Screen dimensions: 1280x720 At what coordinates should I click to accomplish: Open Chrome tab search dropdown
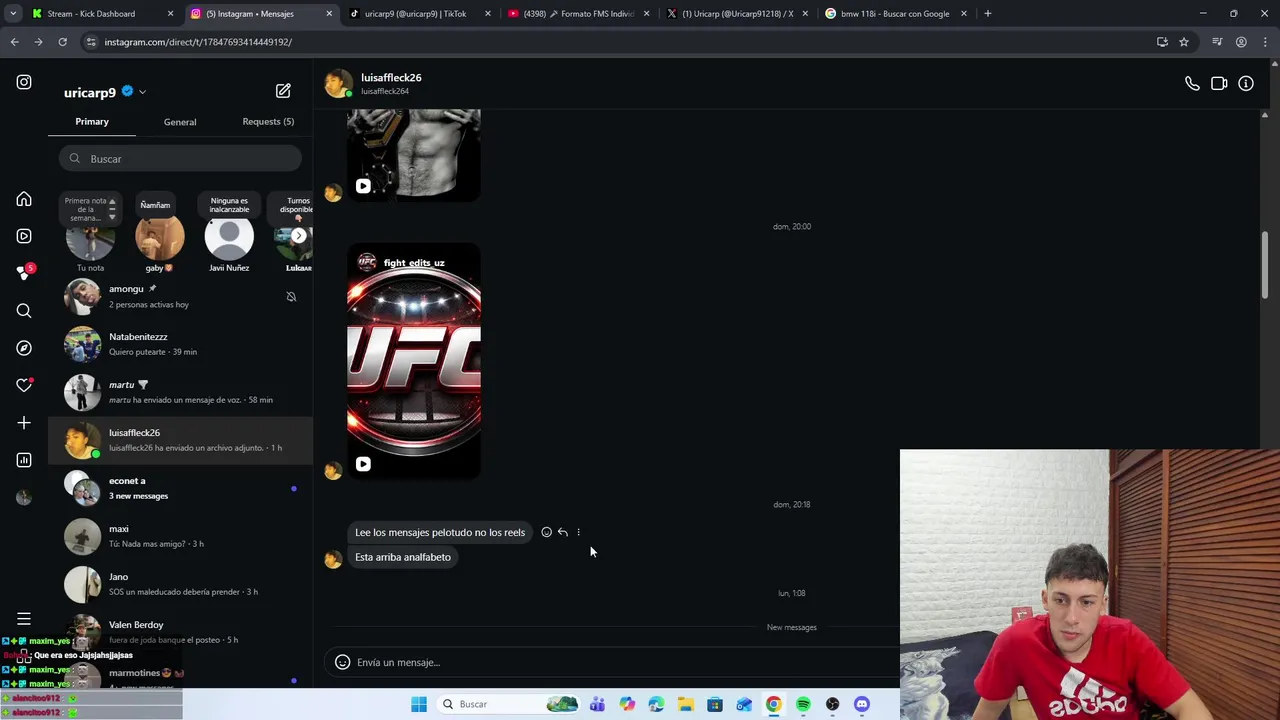(x=13, y=14)
